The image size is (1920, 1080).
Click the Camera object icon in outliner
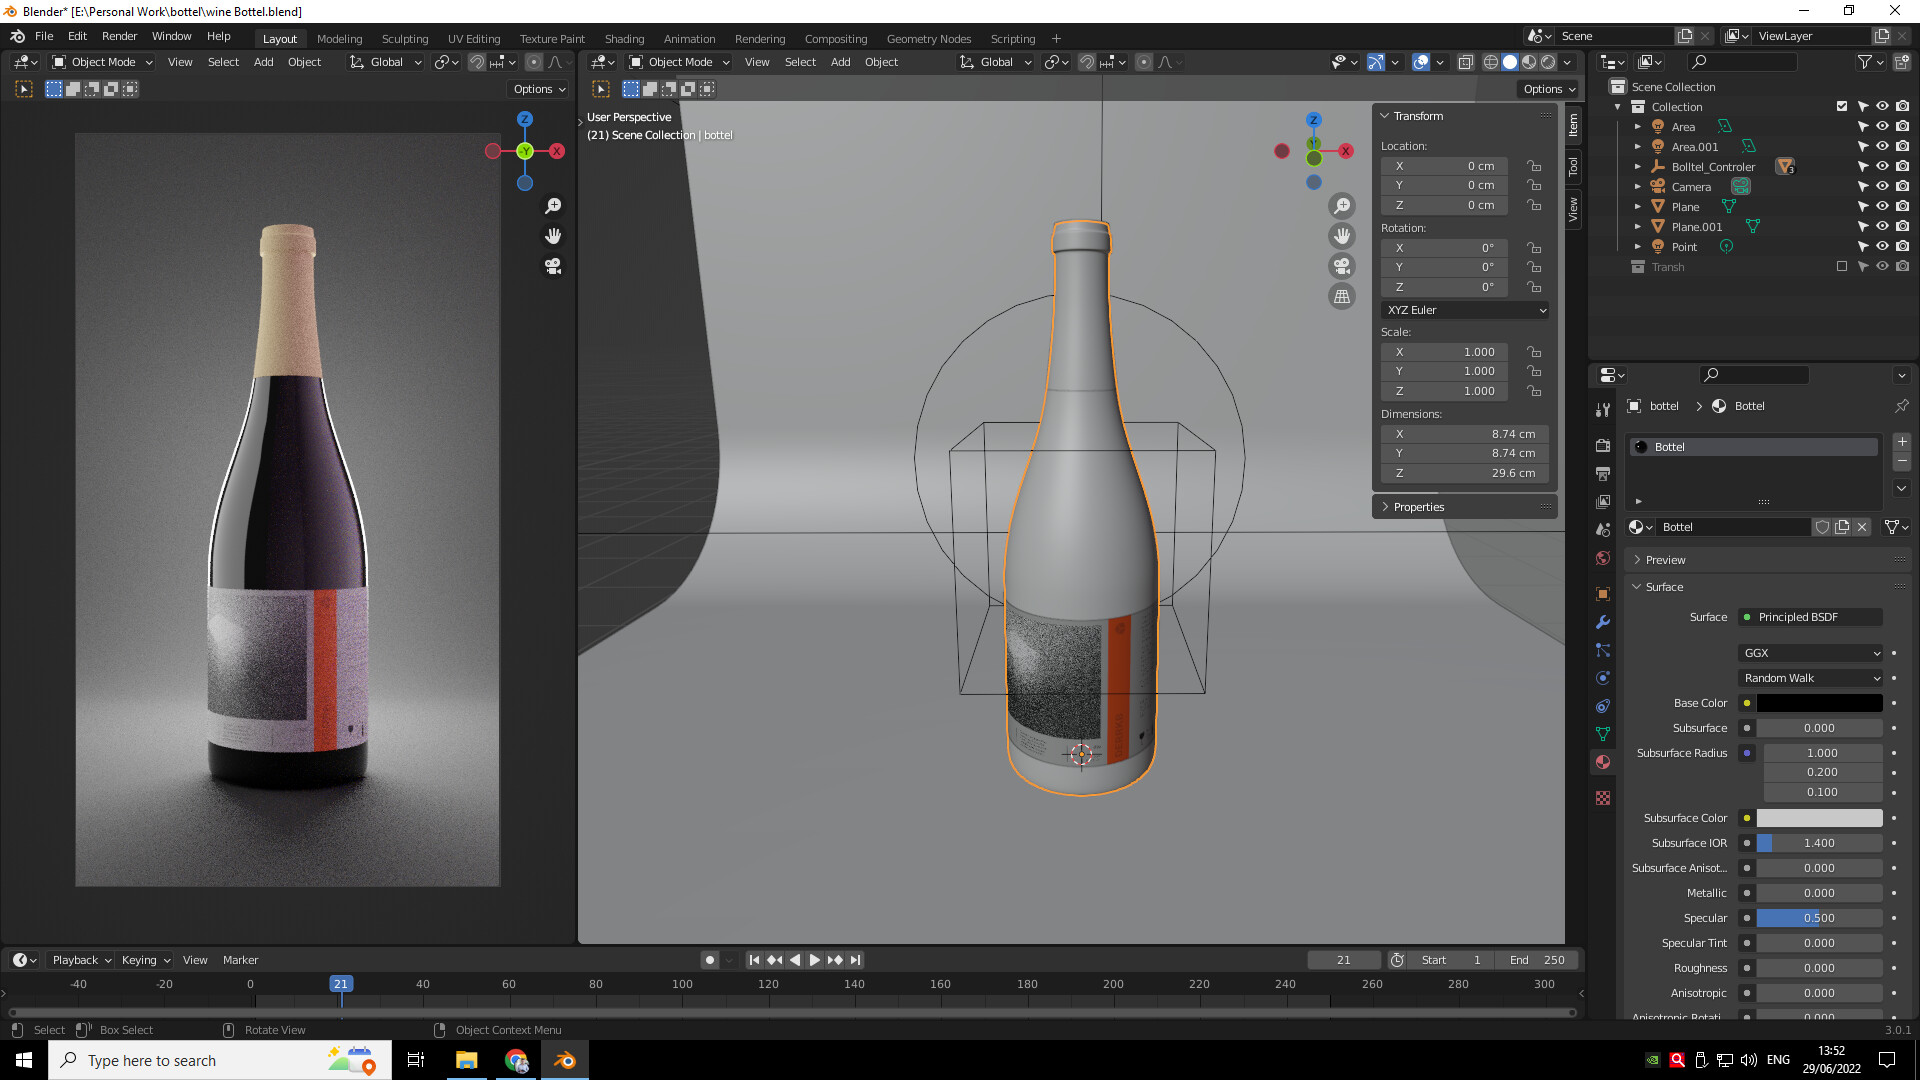(x=1659, y=187)
